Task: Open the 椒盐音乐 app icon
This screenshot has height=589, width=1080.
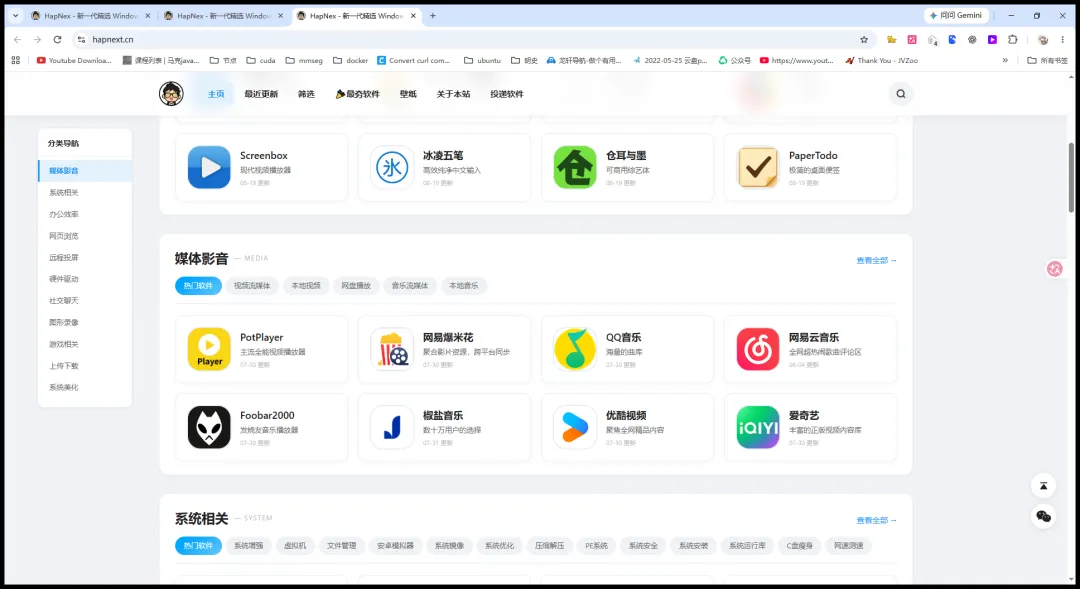Action: coord(392,427)
